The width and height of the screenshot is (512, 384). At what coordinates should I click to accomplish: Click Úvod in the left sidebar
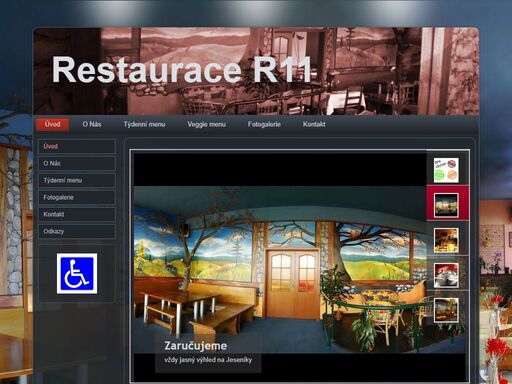click(x=77, y=146)
